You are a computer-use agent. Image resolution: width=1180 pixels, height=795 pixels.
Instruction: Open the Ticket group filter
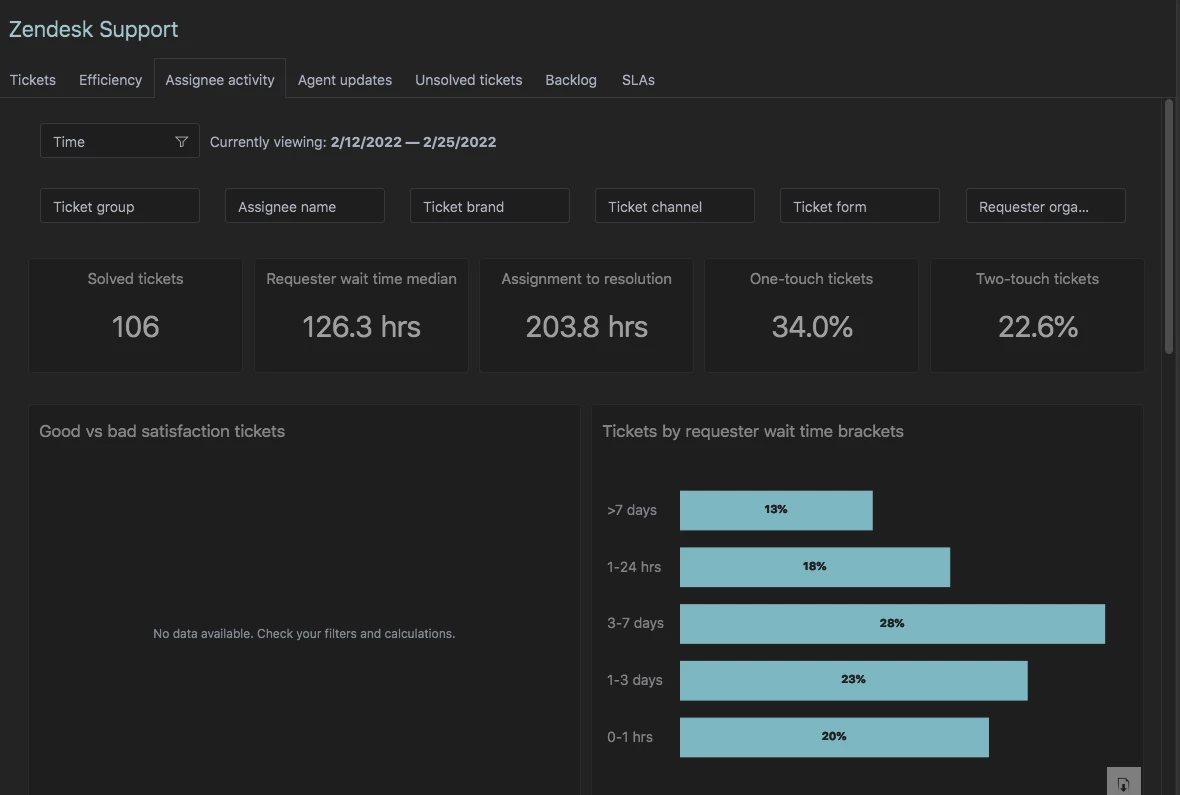120,206
